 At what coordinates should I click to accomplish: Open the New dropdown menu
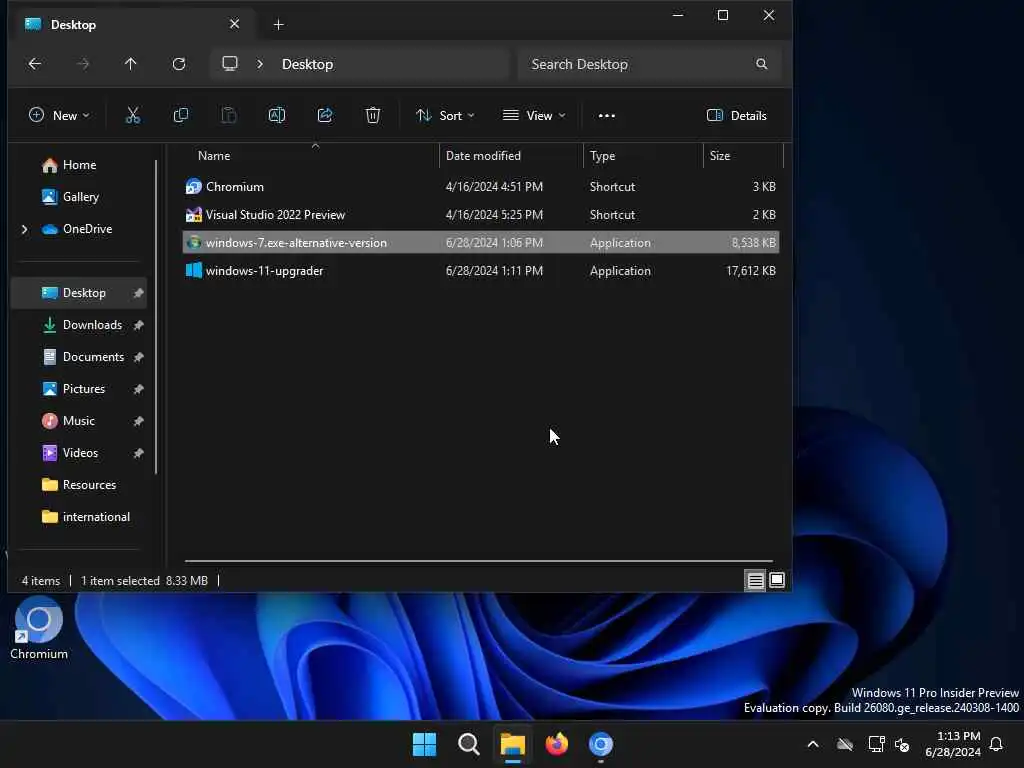click(59, 116)
